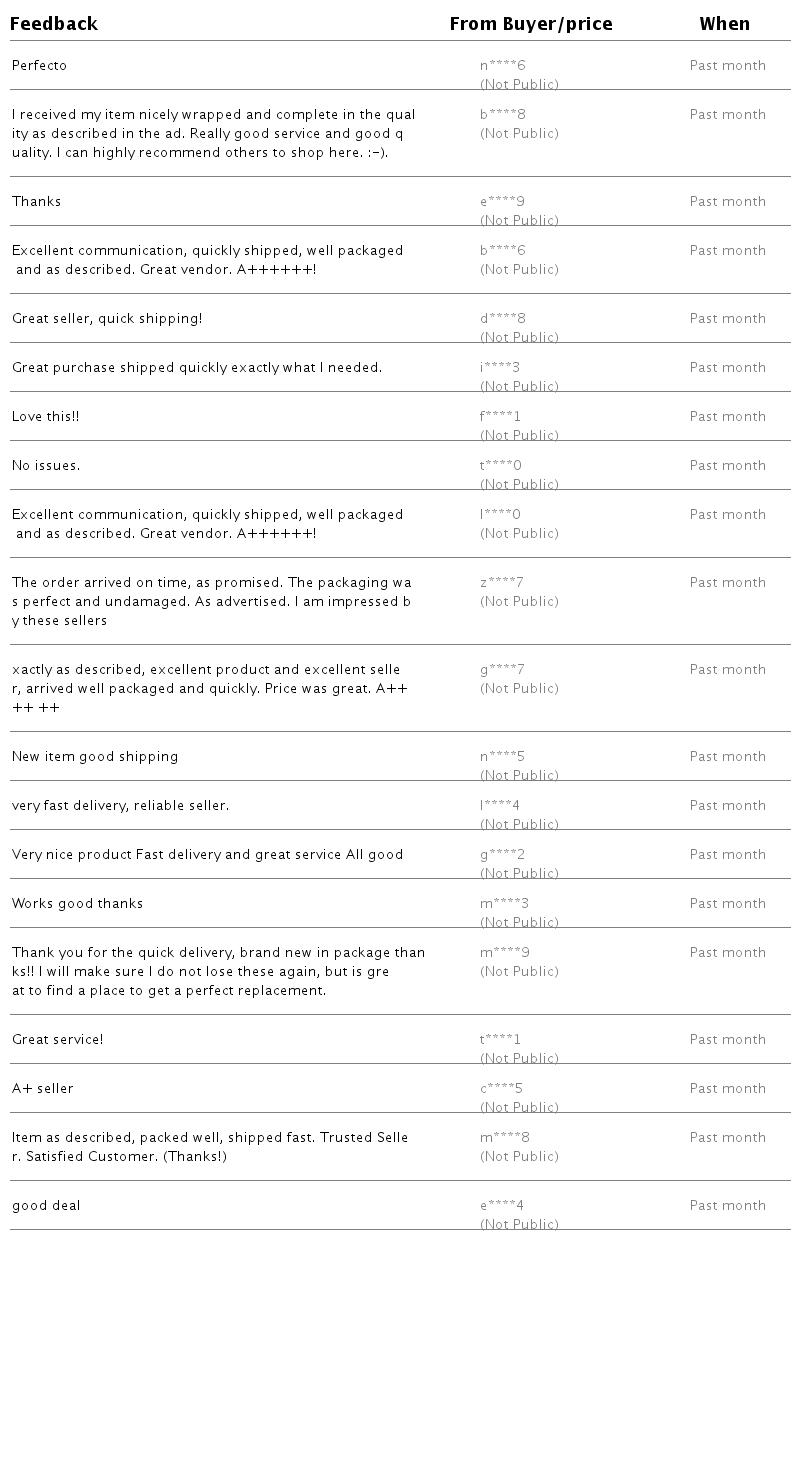
Task: Select the "good deal" feedback comment
Action: pos(46,1206)
